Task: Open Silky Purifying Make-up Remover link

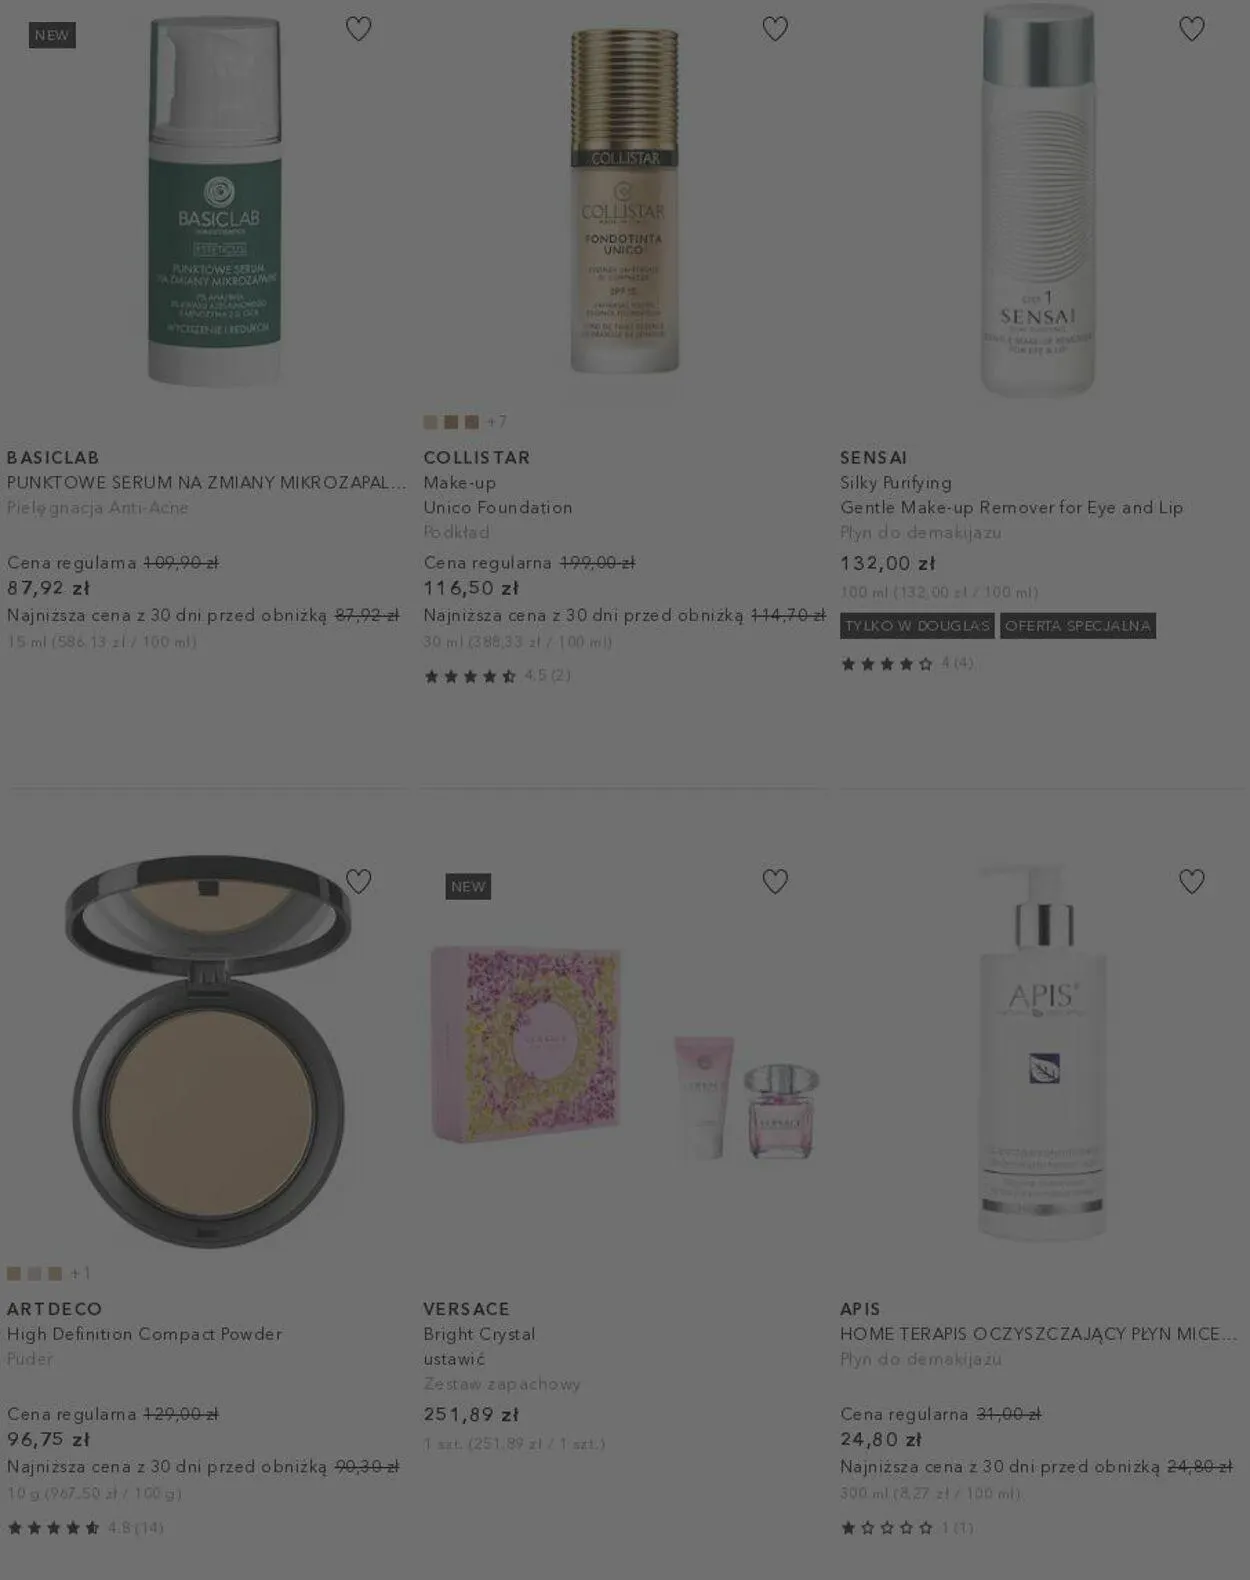Action: point(1011,495)
